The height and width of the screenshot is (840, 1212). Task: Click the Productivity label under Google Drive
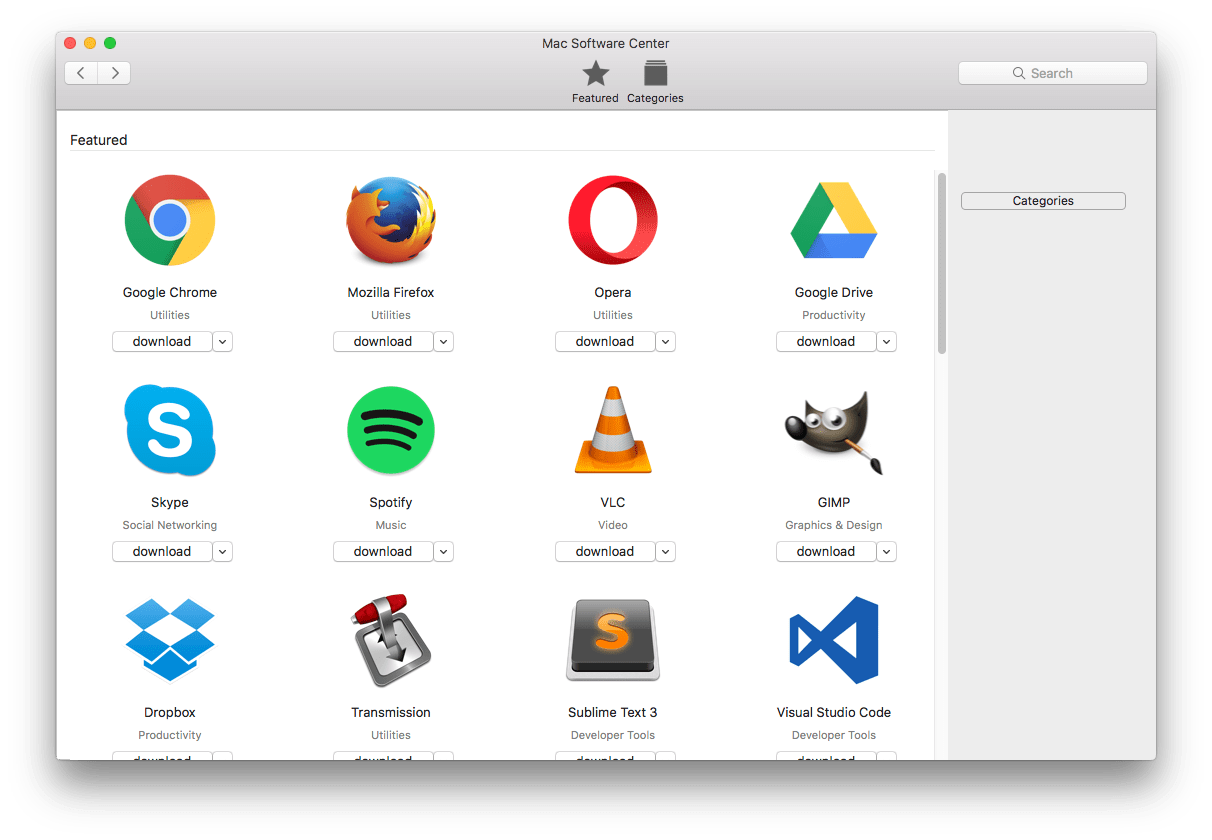(x=834, y=315)
